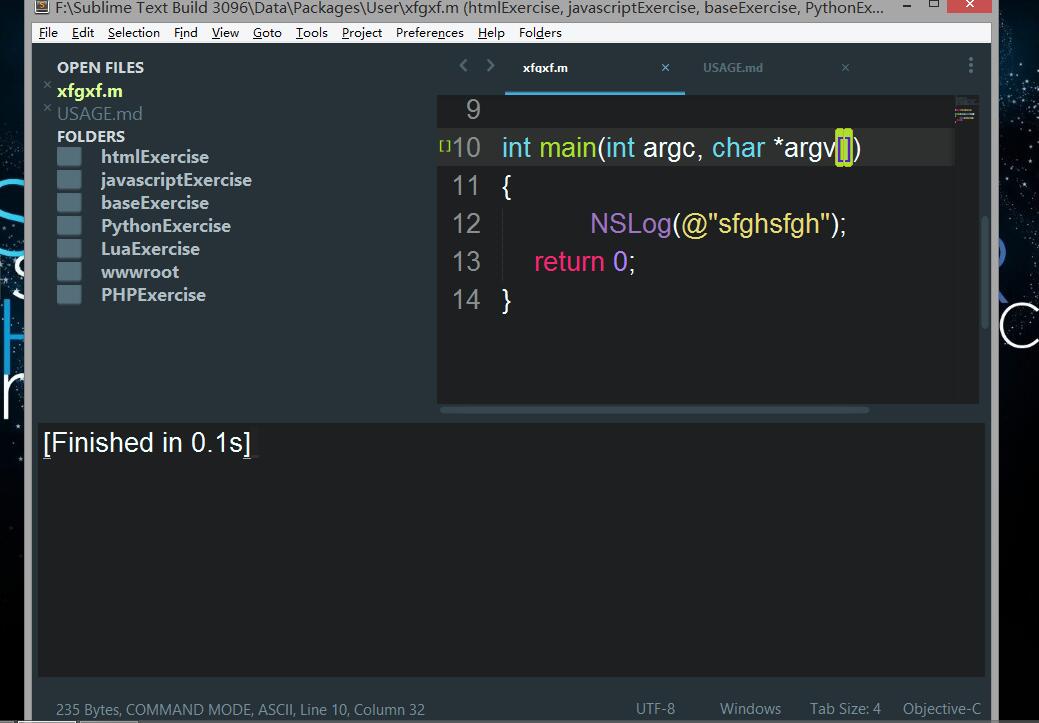1039x723 pixels.
Task: Click UTF-8 encoding in status bar
Action: click(655, 708)
